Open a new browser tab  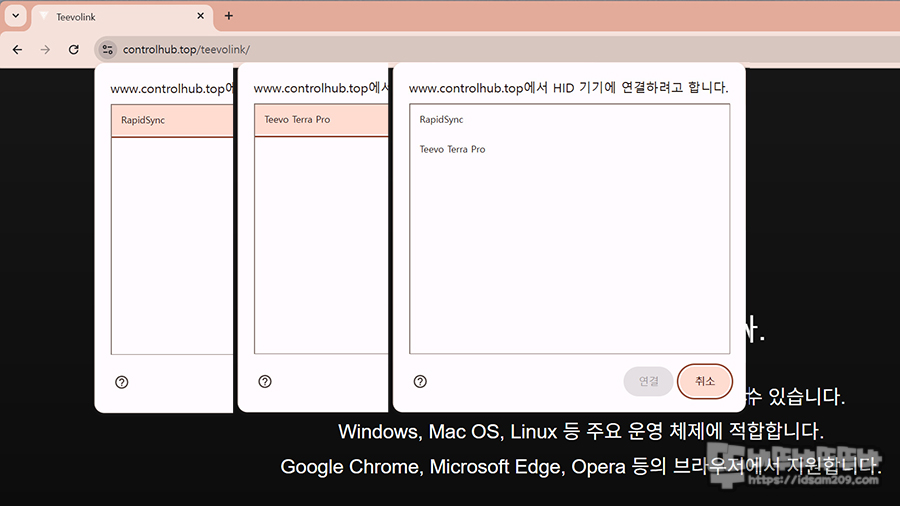point(228,16)
